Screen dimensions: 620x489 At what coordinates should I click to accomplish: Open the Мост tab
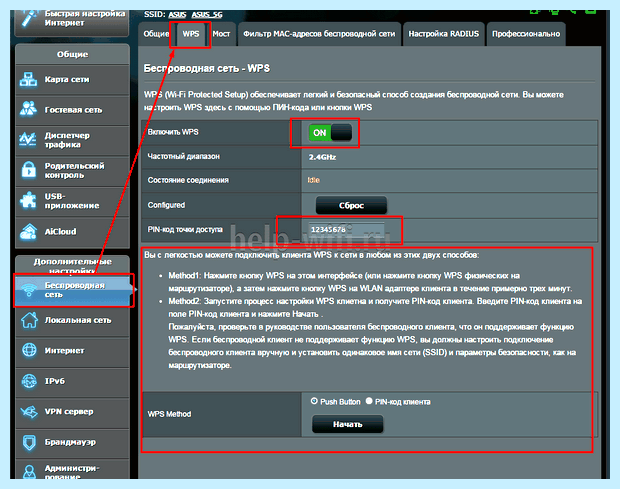(x=221, y=34)
